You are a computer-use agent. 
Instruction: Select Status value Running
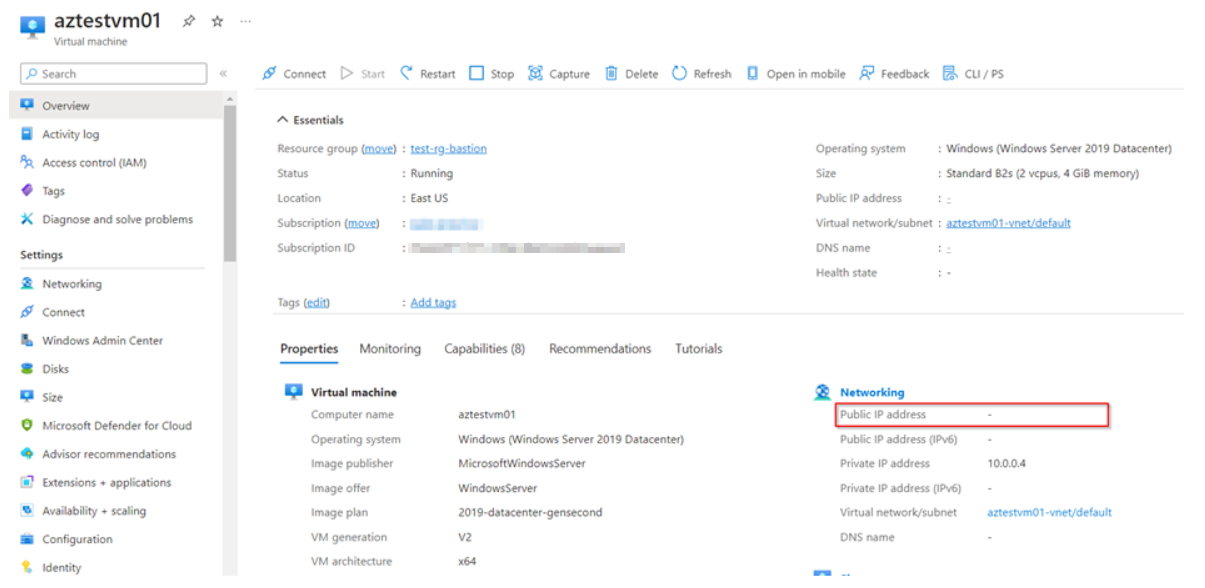431,174
